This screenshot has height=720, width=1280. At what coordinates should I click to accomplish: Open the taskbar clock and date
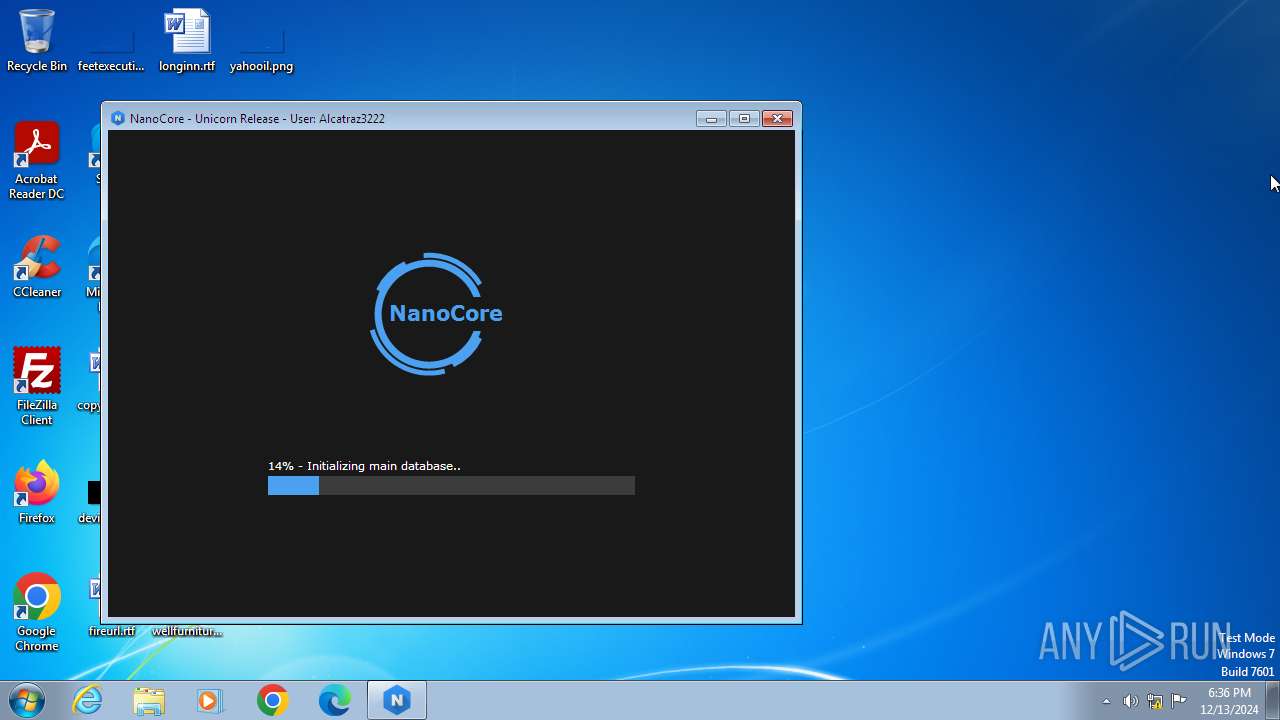(1229, 701)
